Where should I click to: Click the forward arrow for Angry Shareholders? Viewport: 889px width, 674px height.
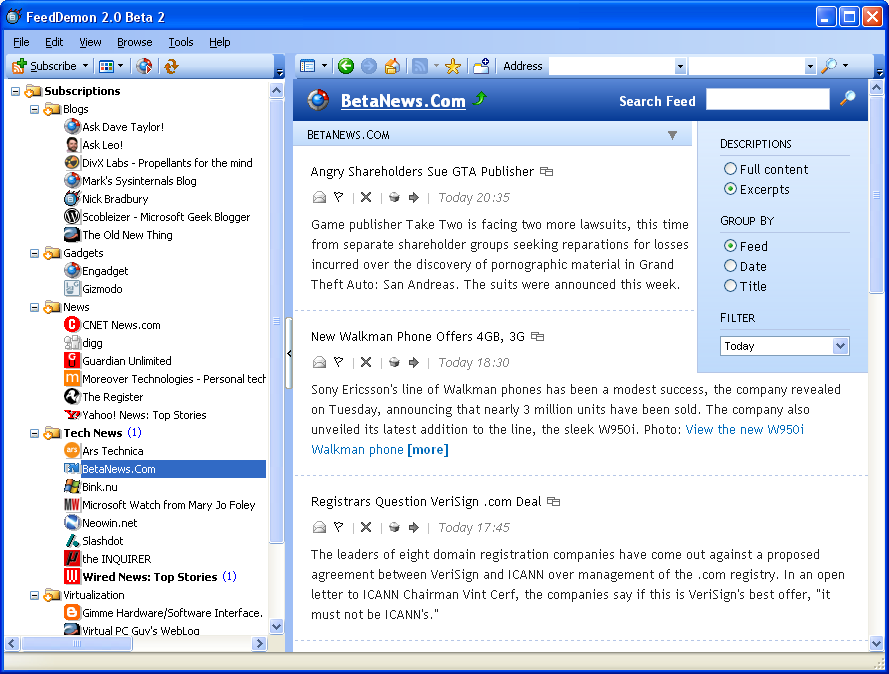[x=414, y=197]
